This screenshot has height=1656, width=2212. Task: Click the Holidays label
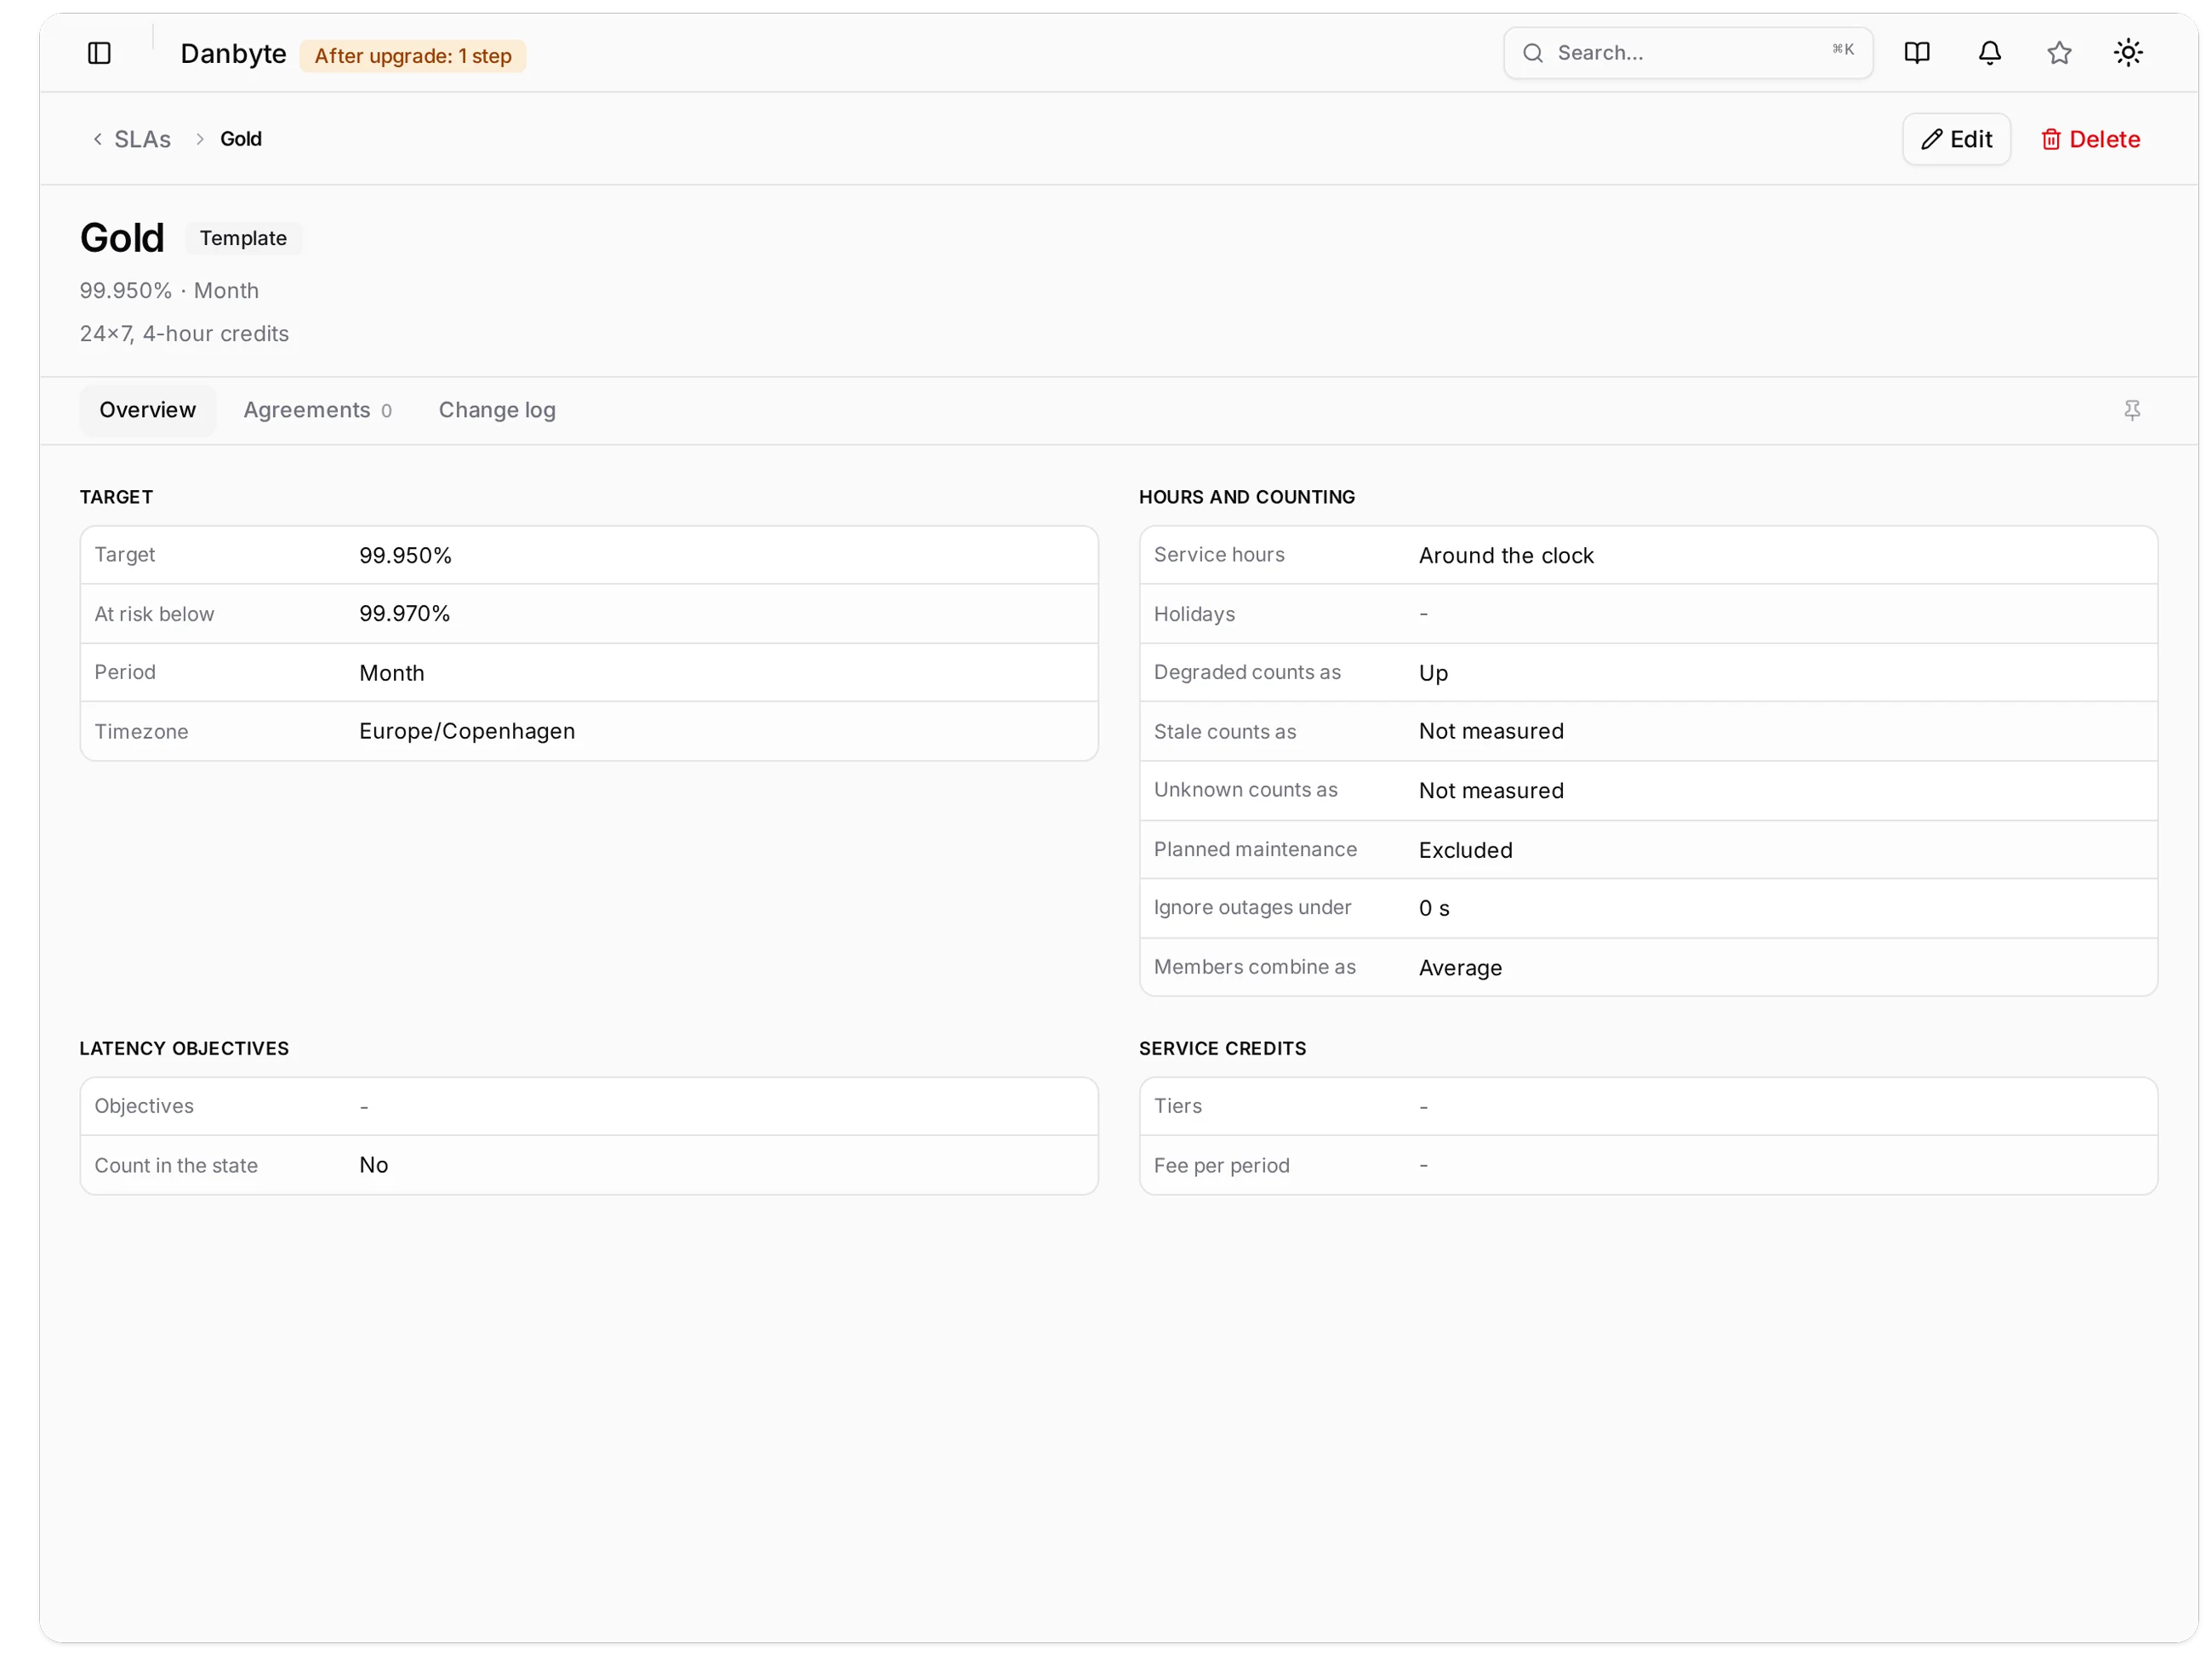point(1194,614)
